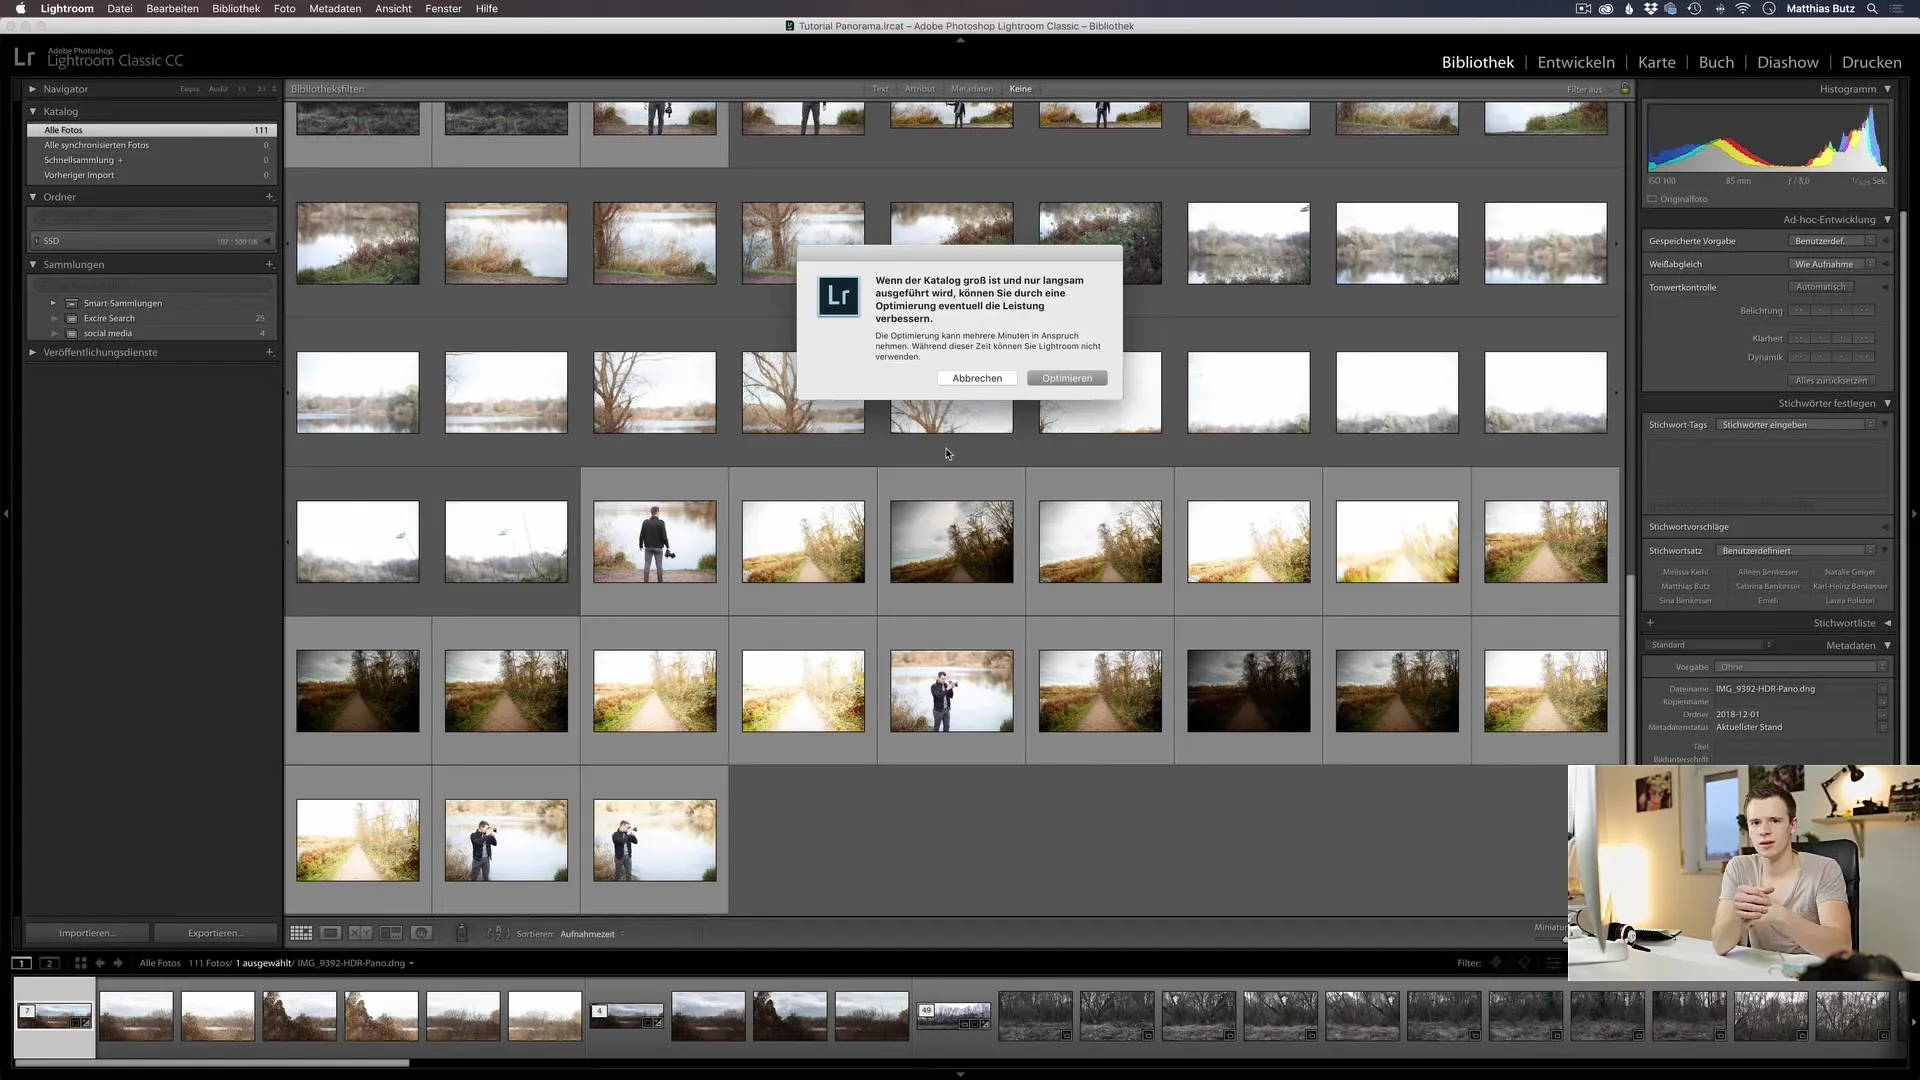Expand the Smart-Sammlungen tree item
This screenshot has height=1080, width=1920.
[53, 303]
